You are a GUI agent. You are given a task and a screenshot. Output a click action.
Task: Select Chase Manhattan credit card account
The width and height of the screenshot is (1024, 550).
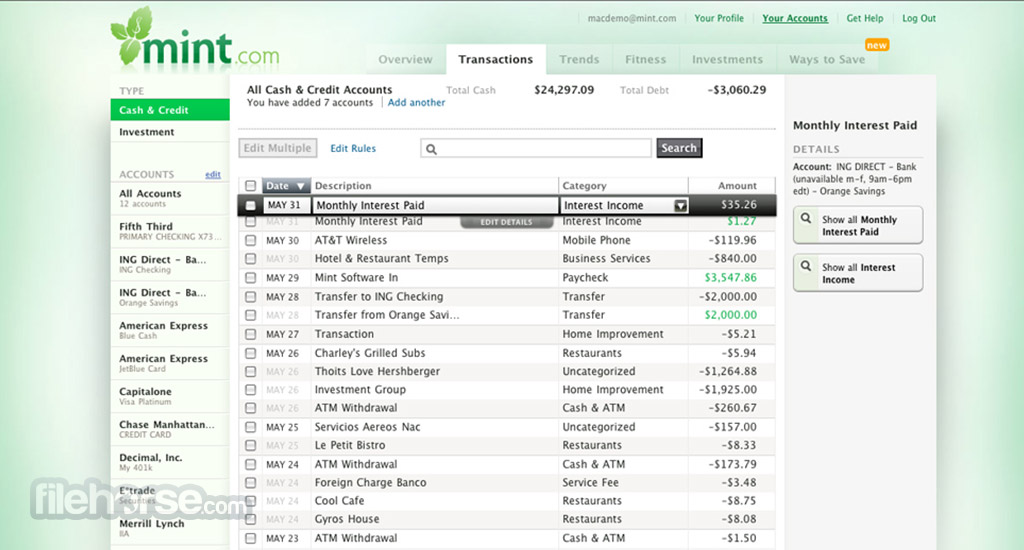[x=170, y=429]
